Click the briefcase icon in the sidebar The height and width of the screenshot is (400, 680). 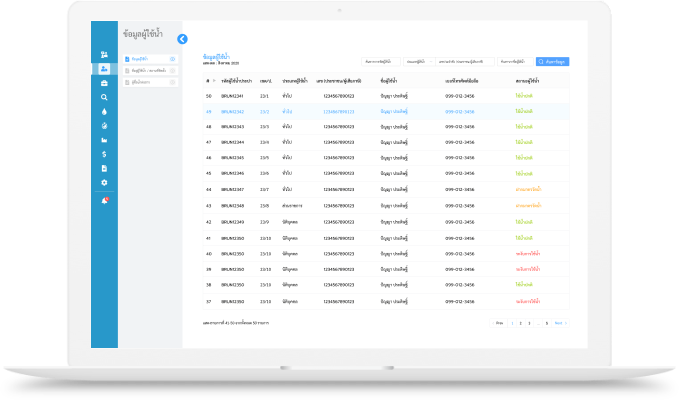105,84
